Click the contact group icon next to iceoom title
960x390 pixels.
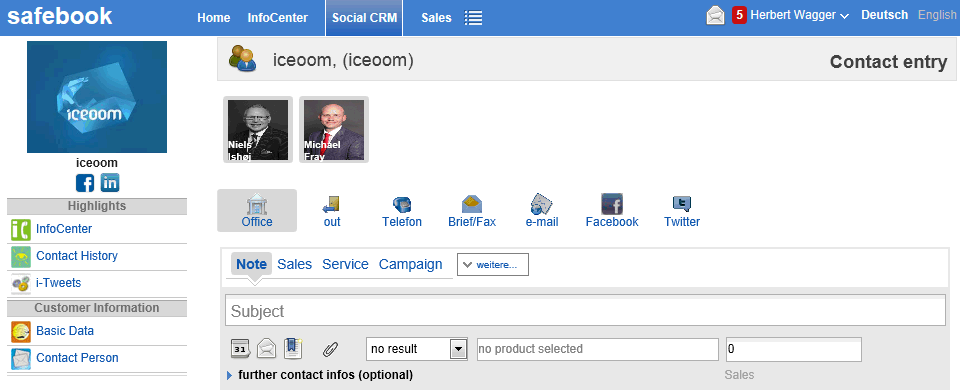click(242, 59)
